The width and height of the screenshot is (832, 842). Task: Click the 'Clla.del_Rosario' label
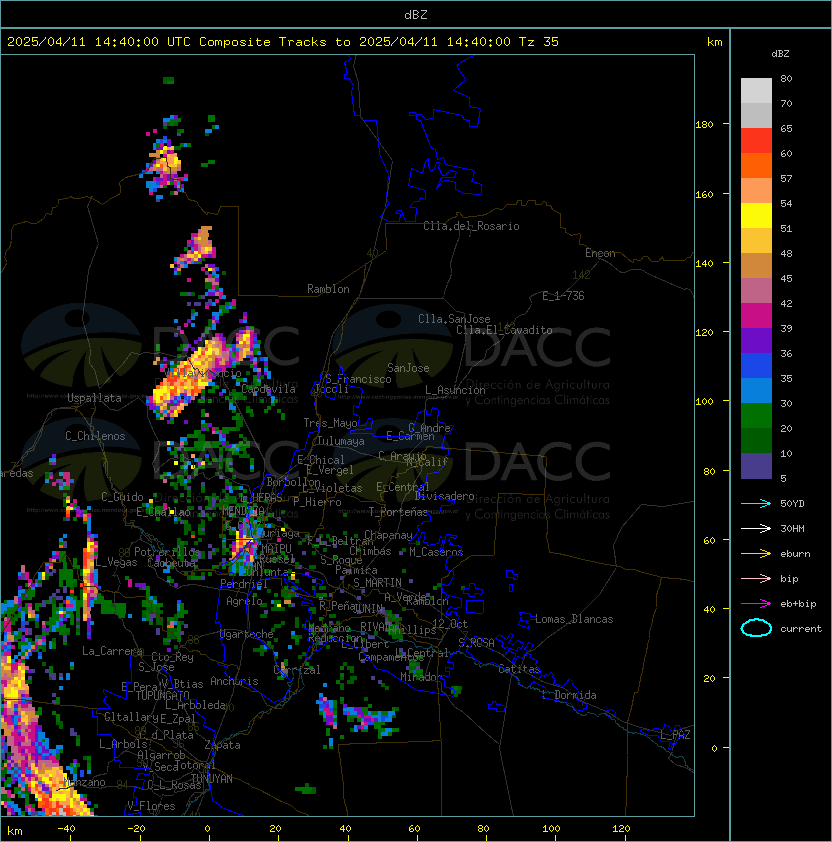pyautogui.click(x=471, y=226)
